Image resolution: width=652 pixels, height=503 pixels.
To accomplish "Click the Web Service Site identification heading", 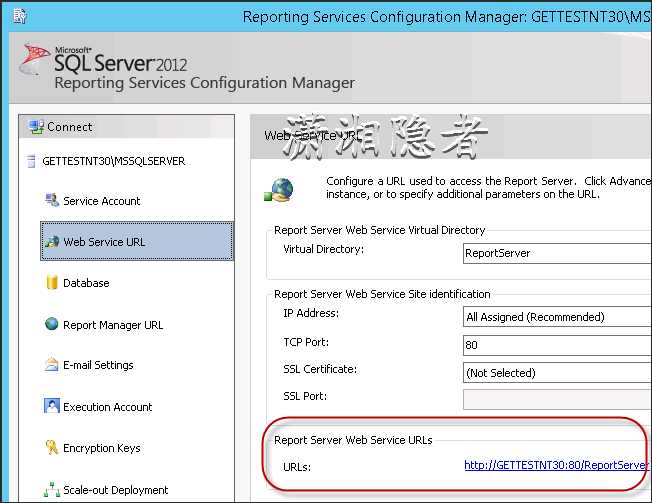I will (382, 294).
